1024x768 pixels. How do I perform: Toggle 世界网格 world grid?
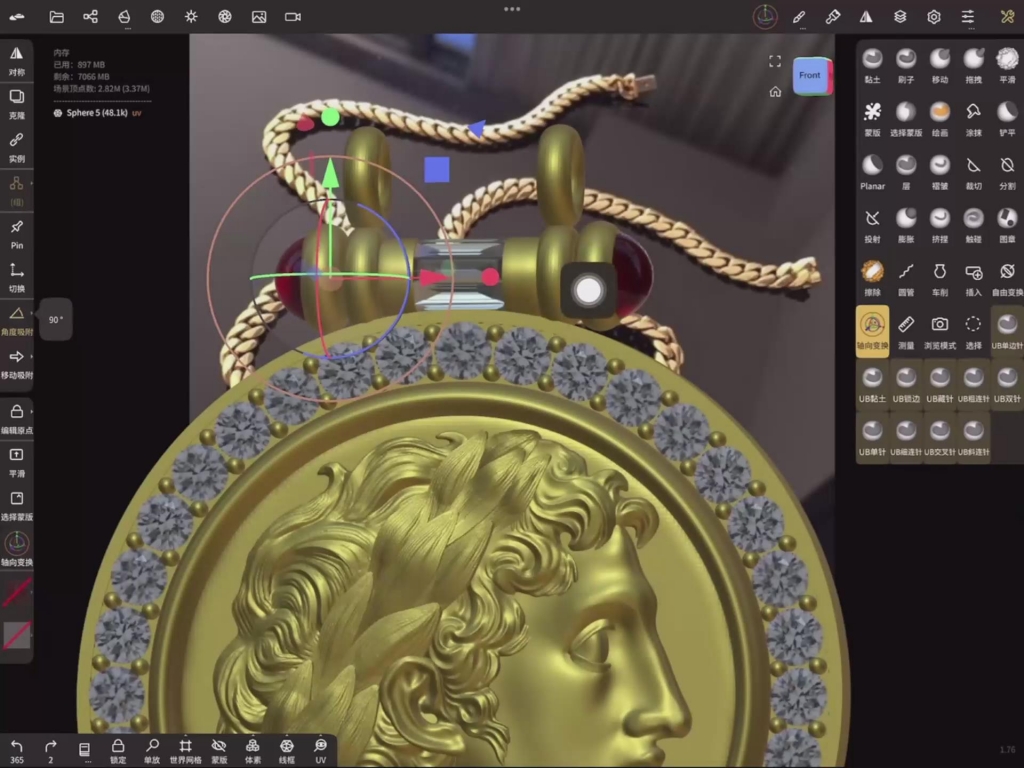[185, 751]
